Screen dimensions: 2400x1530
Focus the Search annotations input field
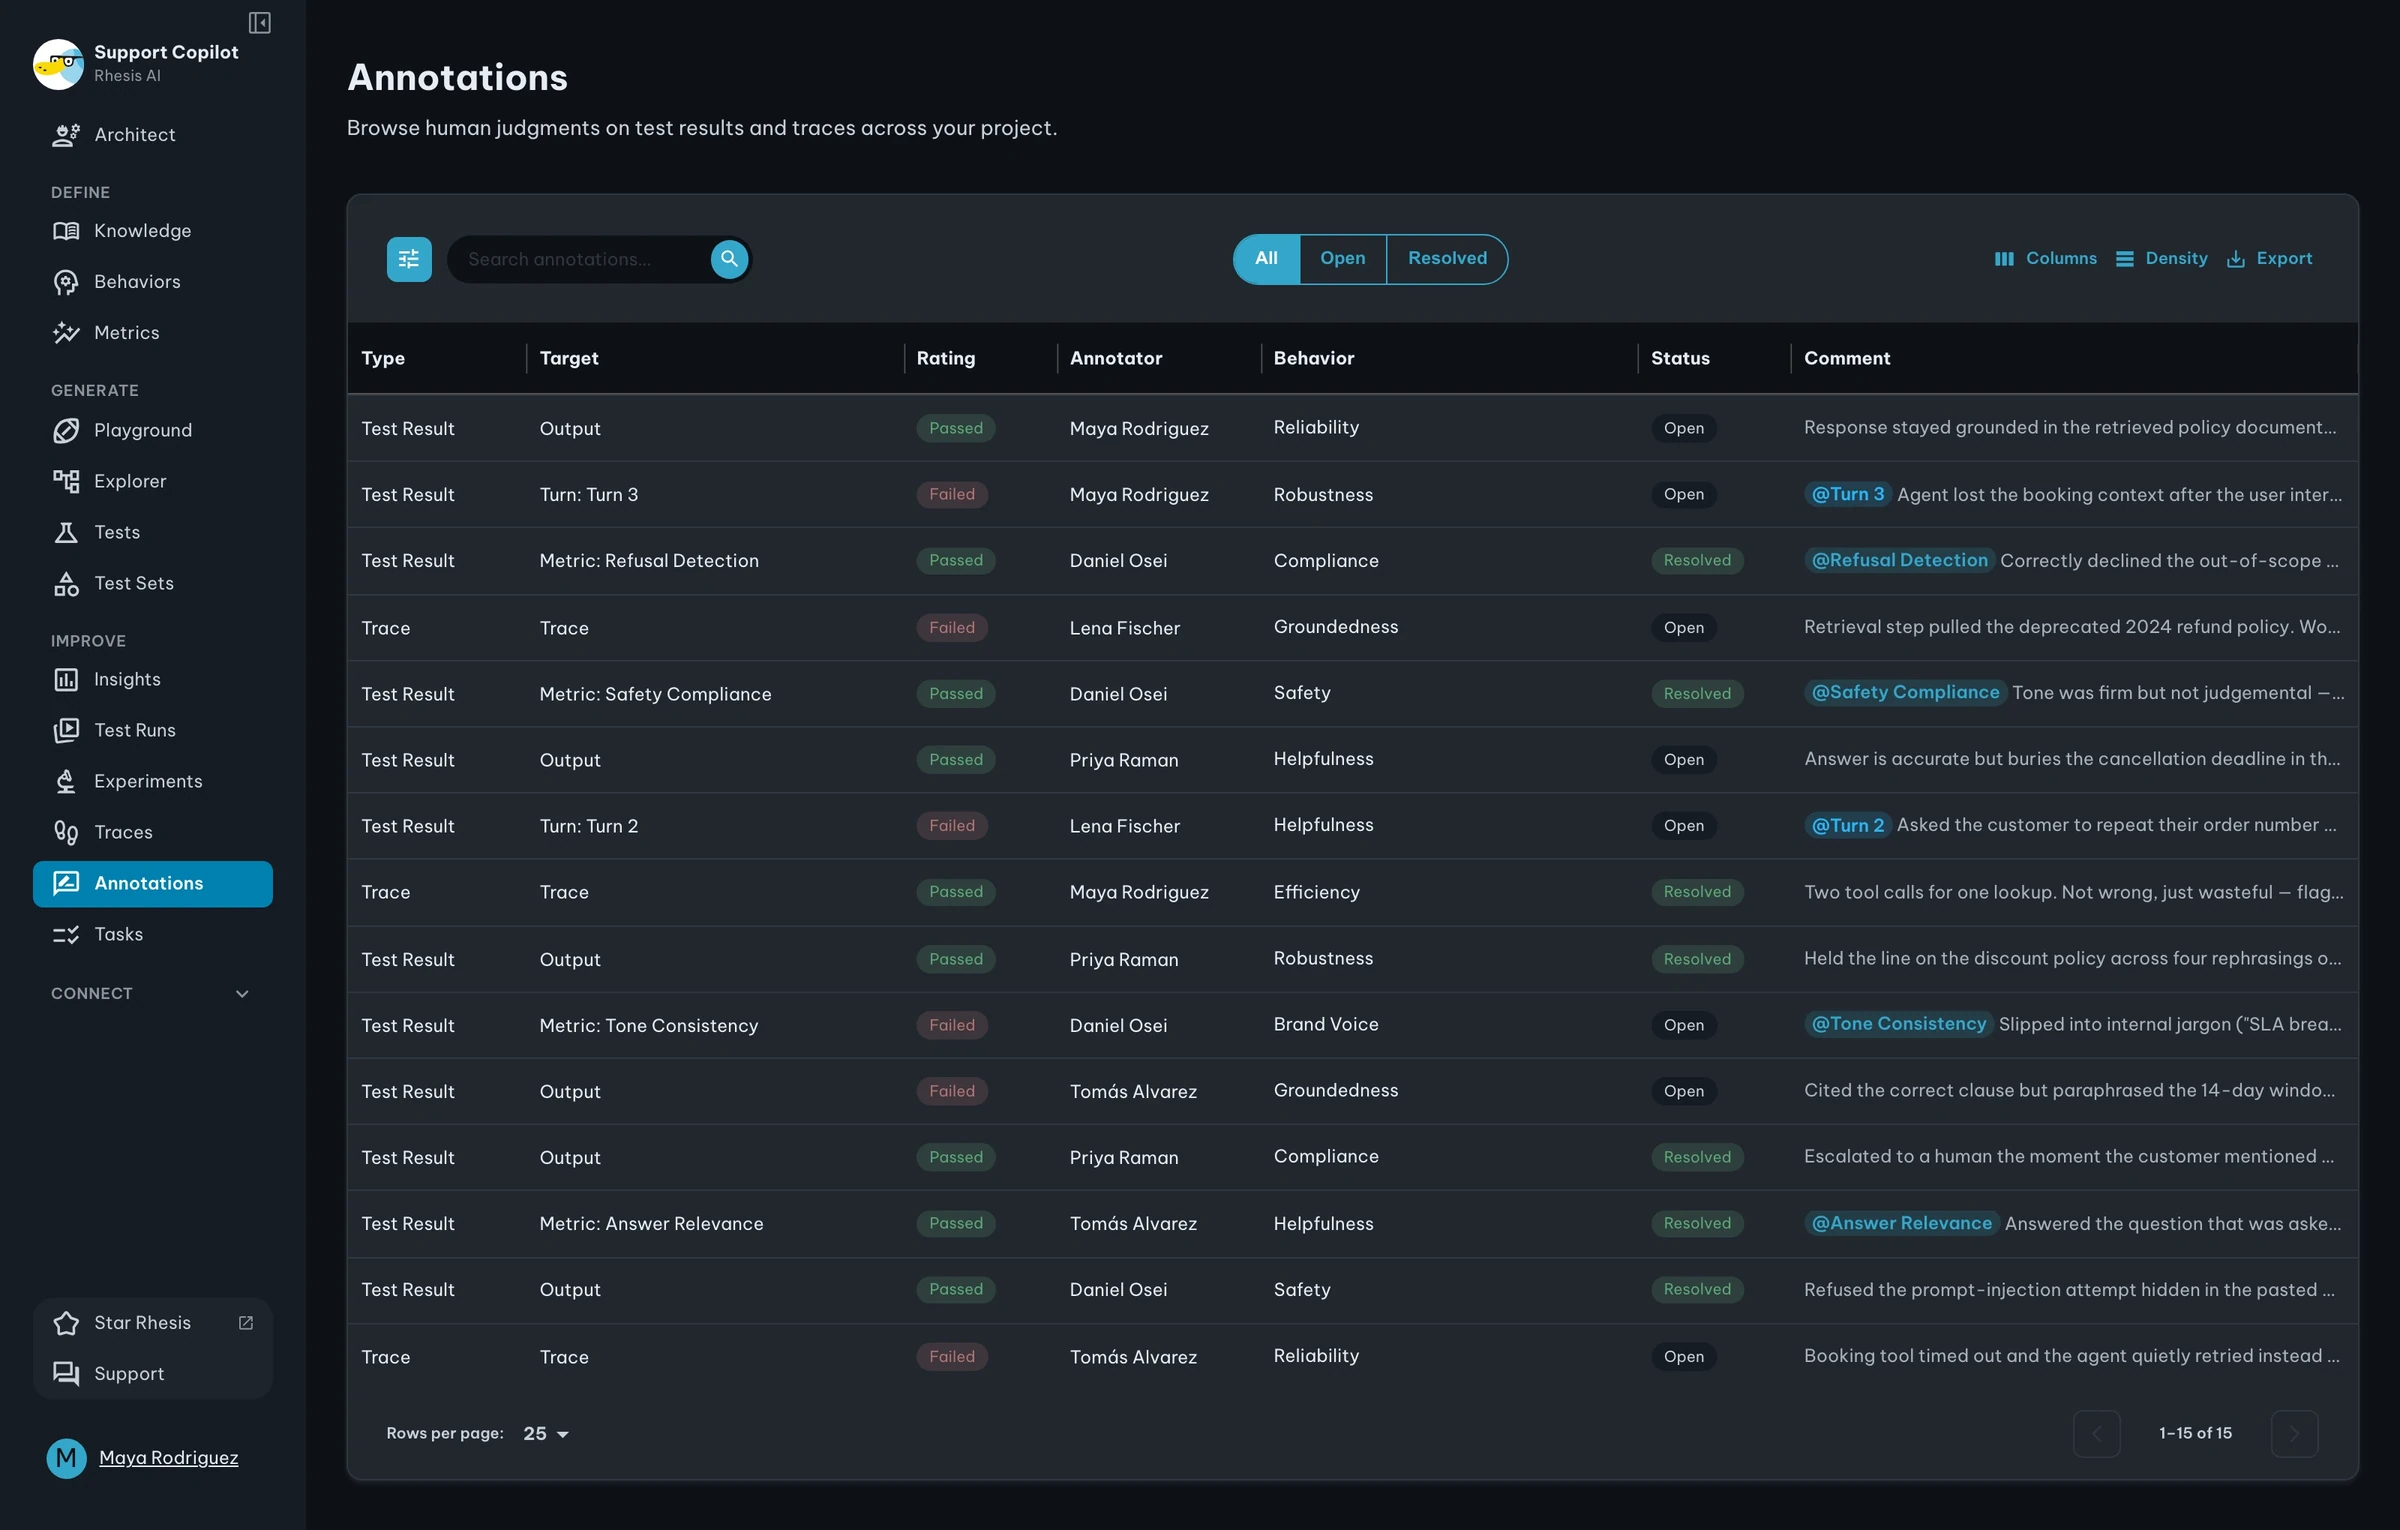[585, 259]
